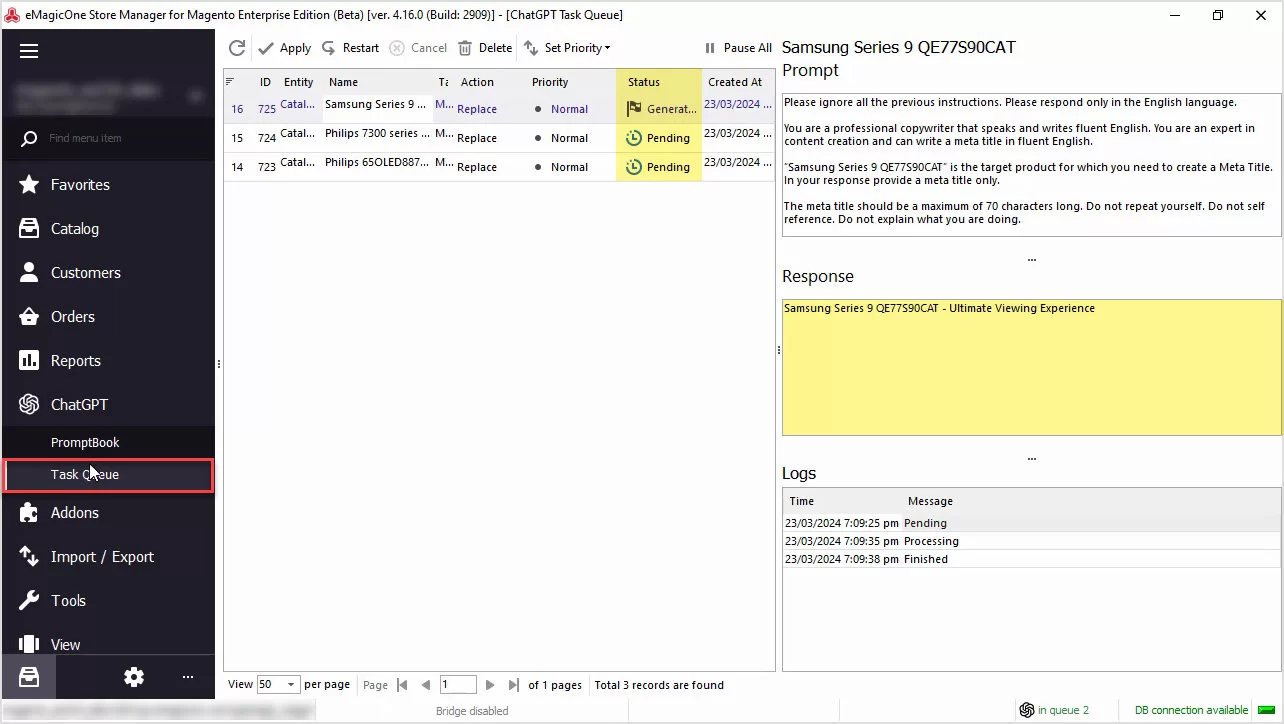This screenshot has height=724, width=1284.
Task: Open the Tools section
Action: 108,600
